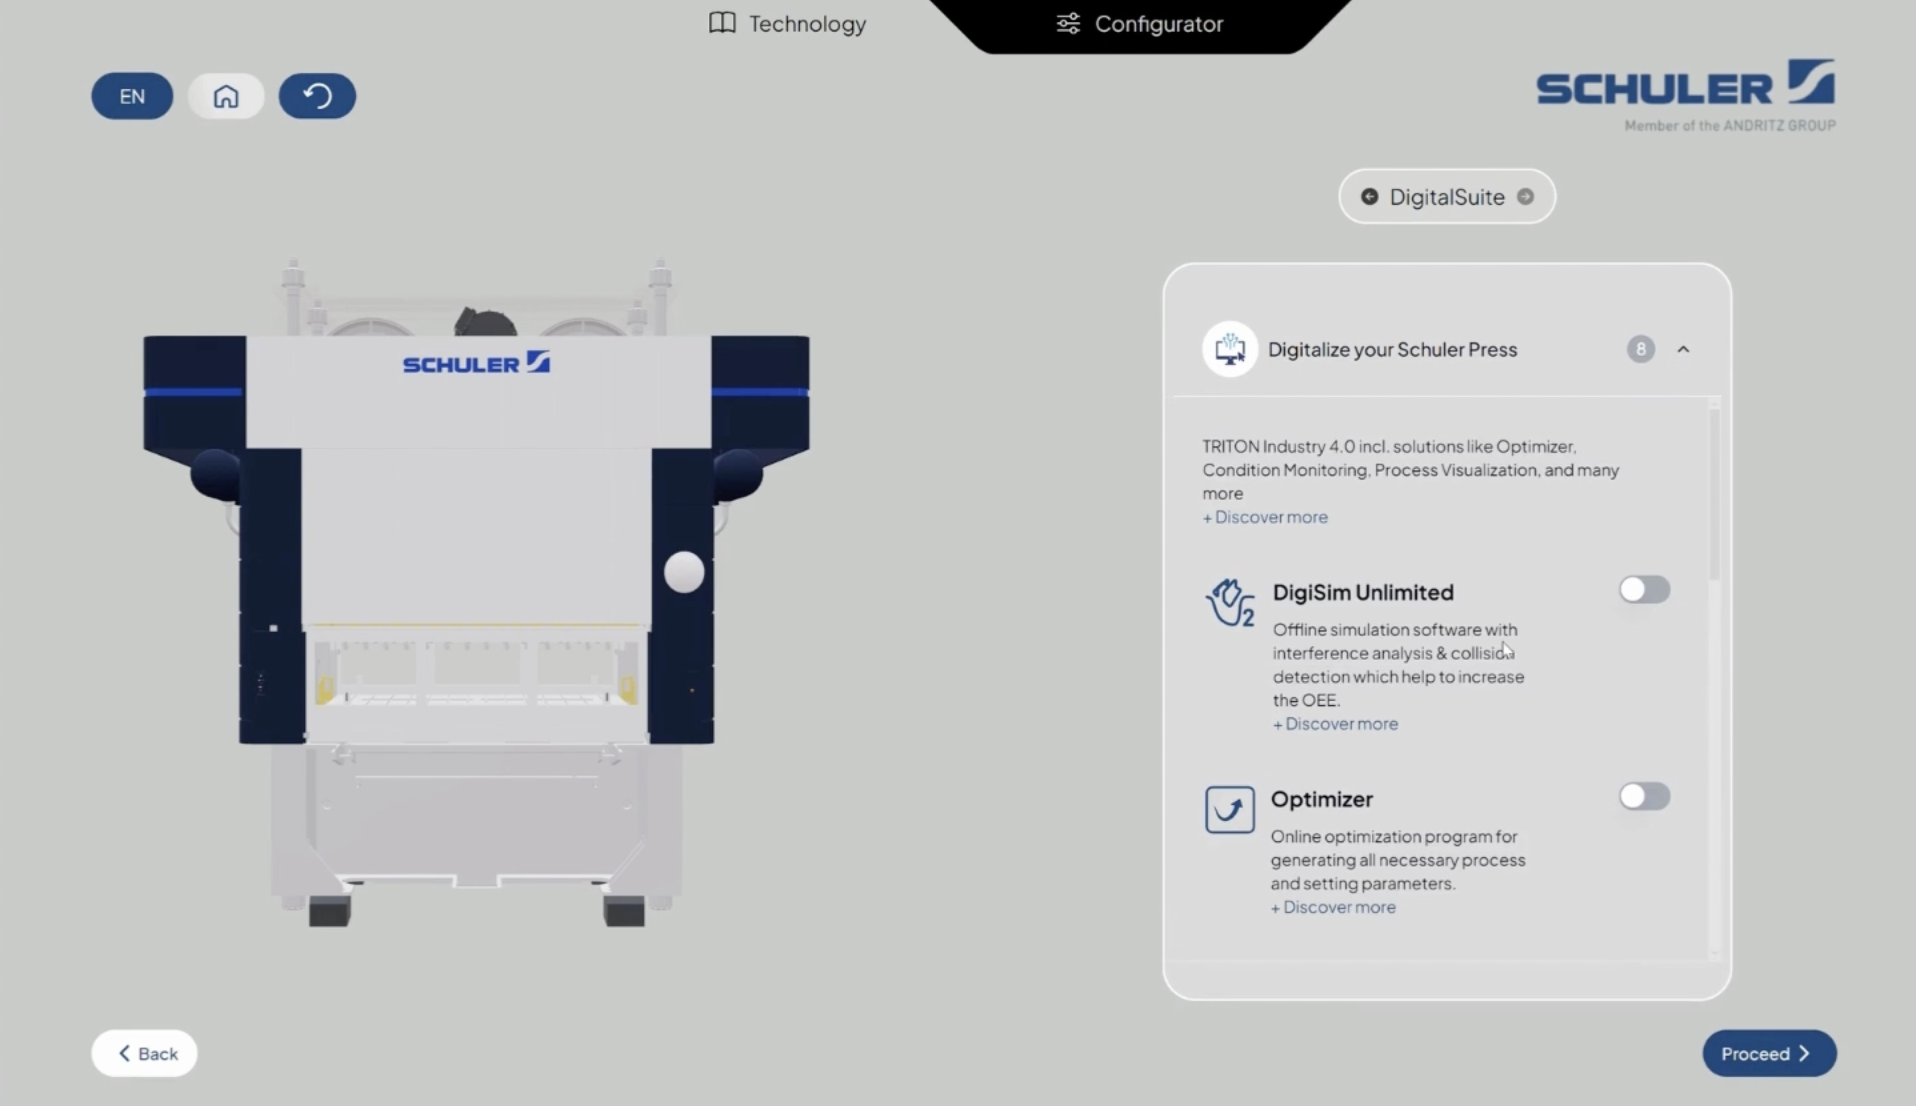The height and width of the screenshot is (1106, 1916).
Task: Click the option count badge showing 8
Action: [1640, 349]
